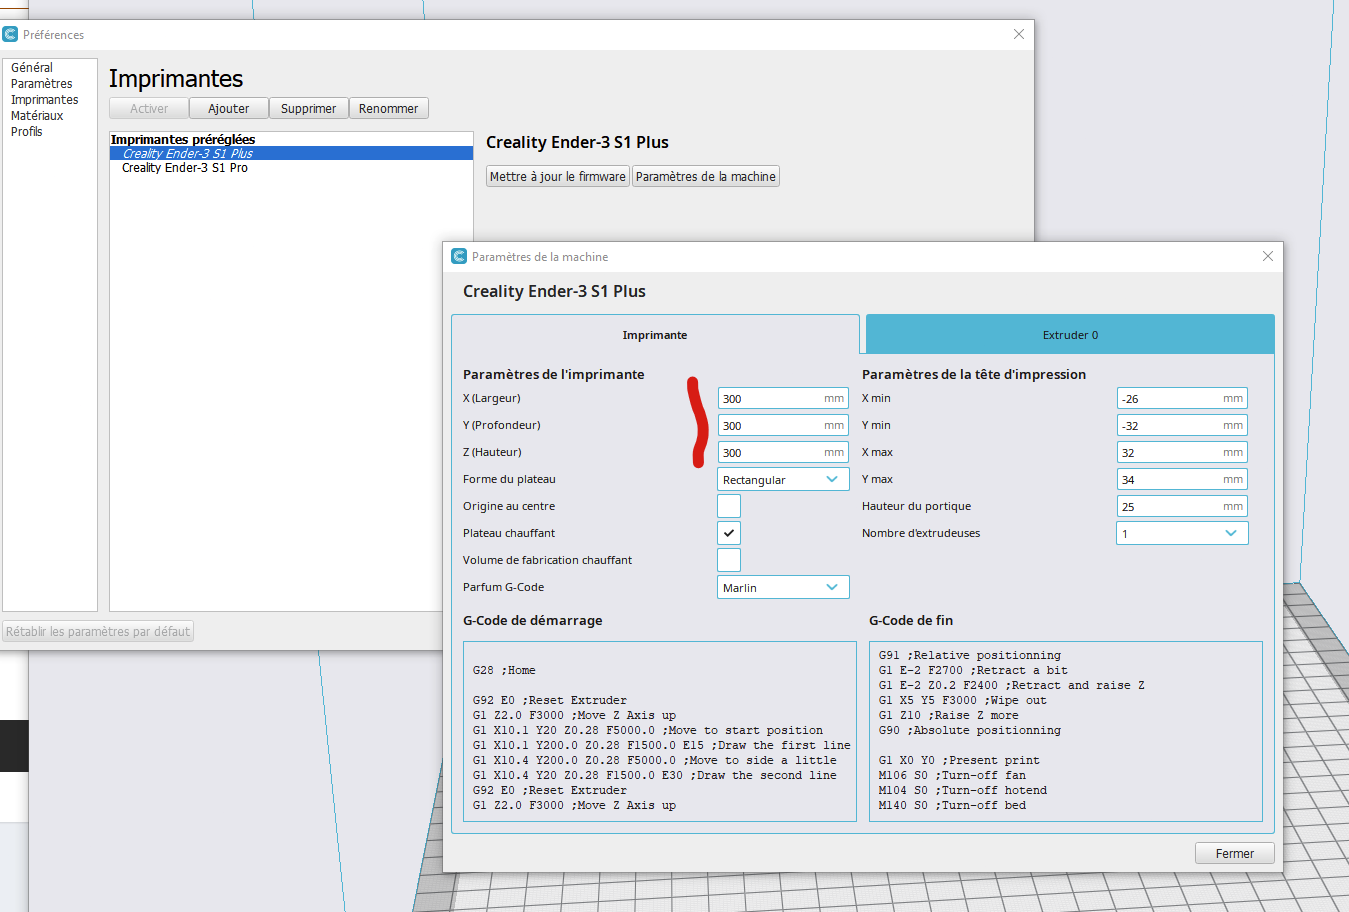Click the 'M140 S0 ;Turn-off bed' line
Viewport: 1349px width, 912px height.
click(x=952, y=805)
